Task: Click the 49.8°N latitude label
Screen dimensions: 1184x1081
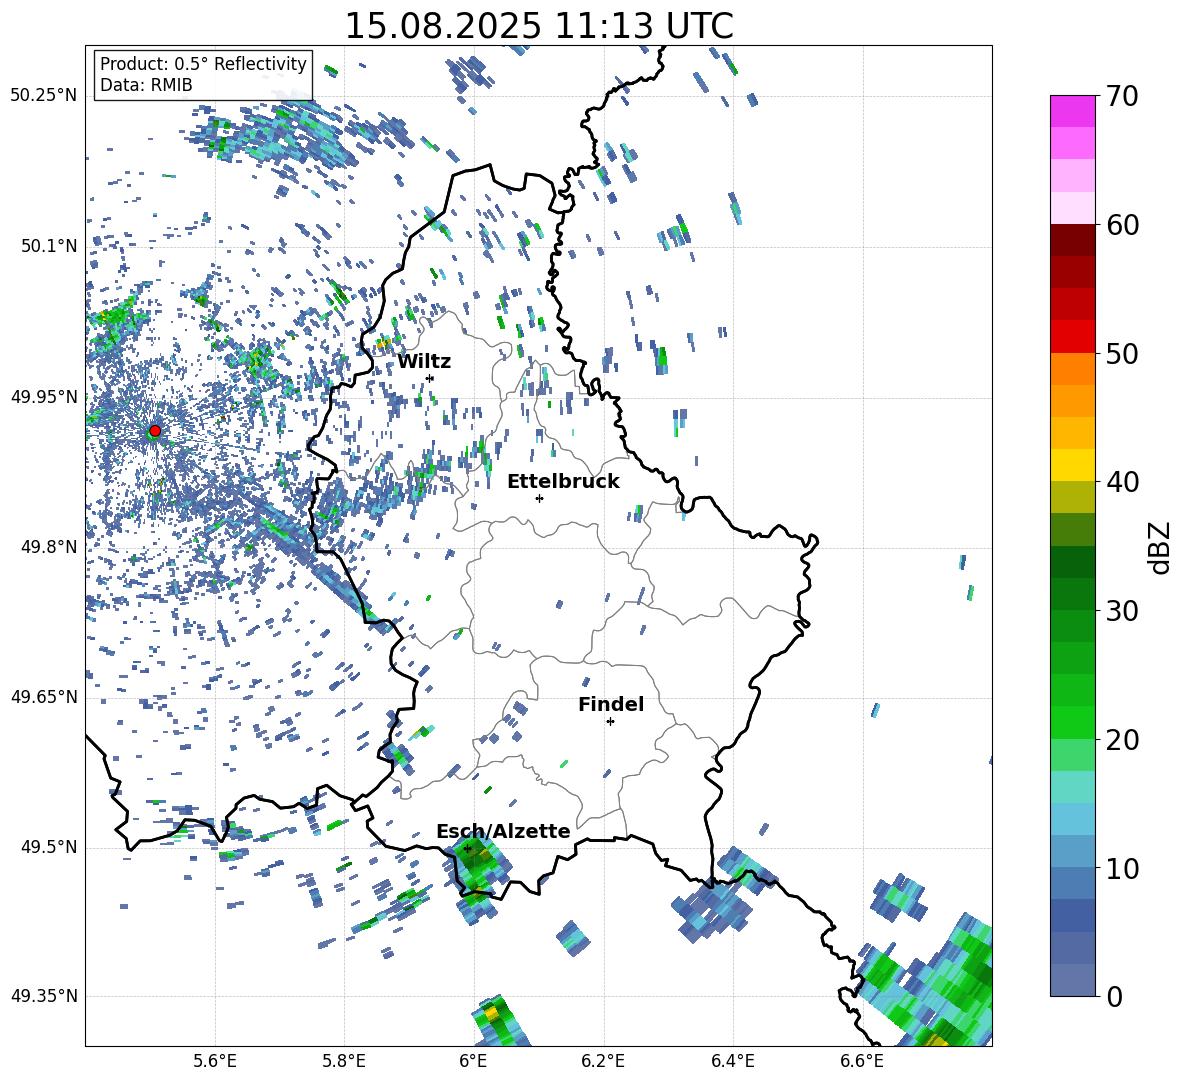Action: tap(48, 547)
